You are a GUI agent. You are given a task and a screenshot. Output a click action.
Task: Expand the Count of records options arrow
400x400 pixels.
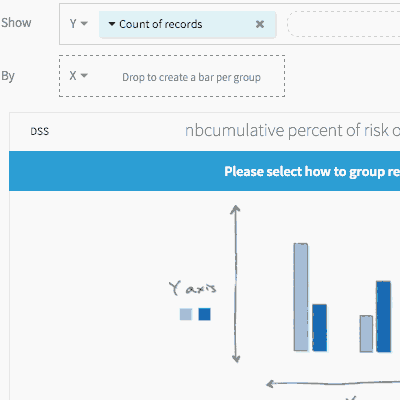tap(112, 24)
